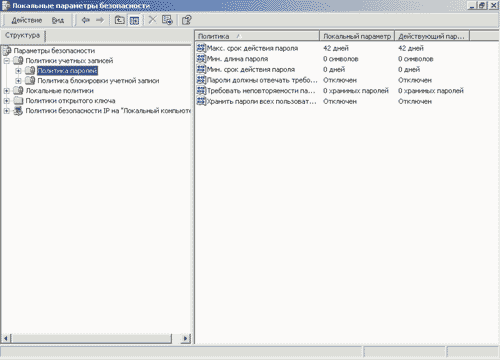Click tree scrollbar left arrow
Screen dimensions: 500x360
tap(6, 339)
